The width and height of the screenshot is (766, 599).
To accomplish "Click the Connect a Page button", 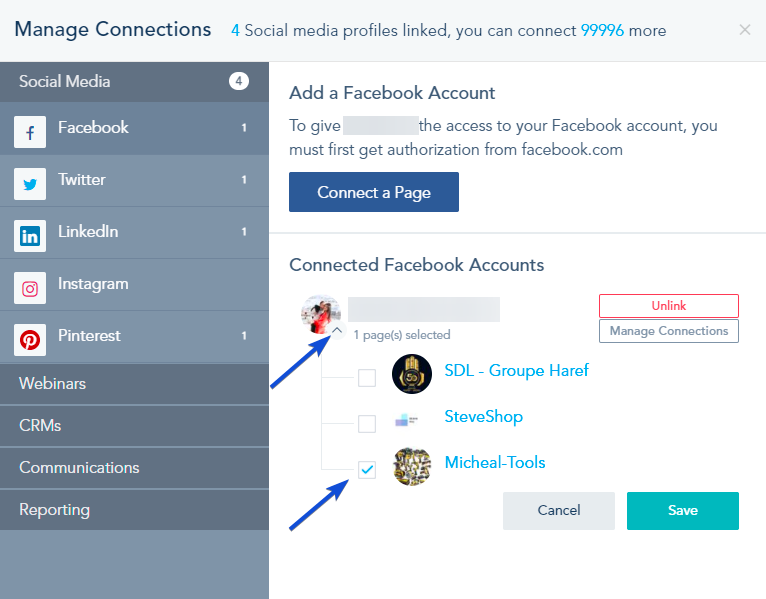I will click(374, 192).
